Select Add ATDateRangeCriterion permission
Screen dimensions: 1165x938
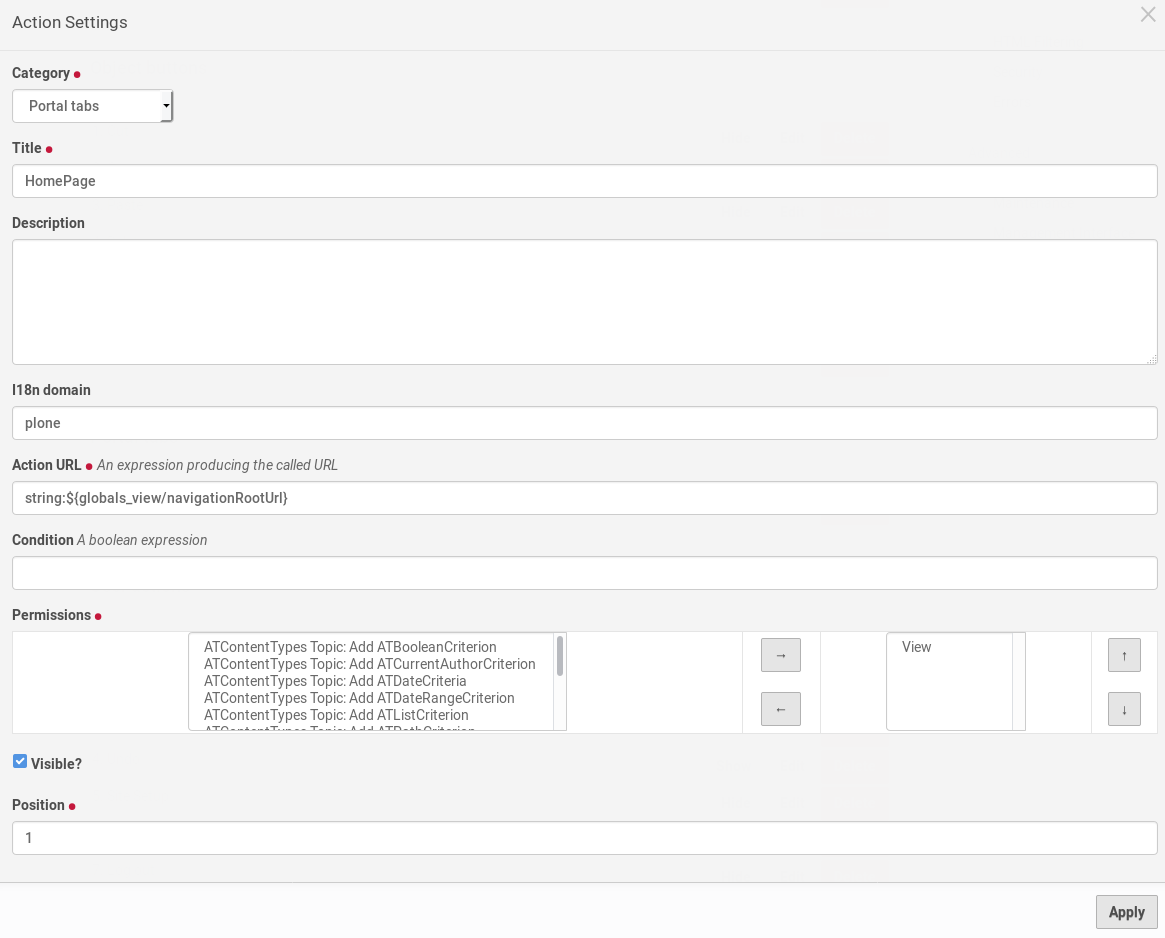359,698
